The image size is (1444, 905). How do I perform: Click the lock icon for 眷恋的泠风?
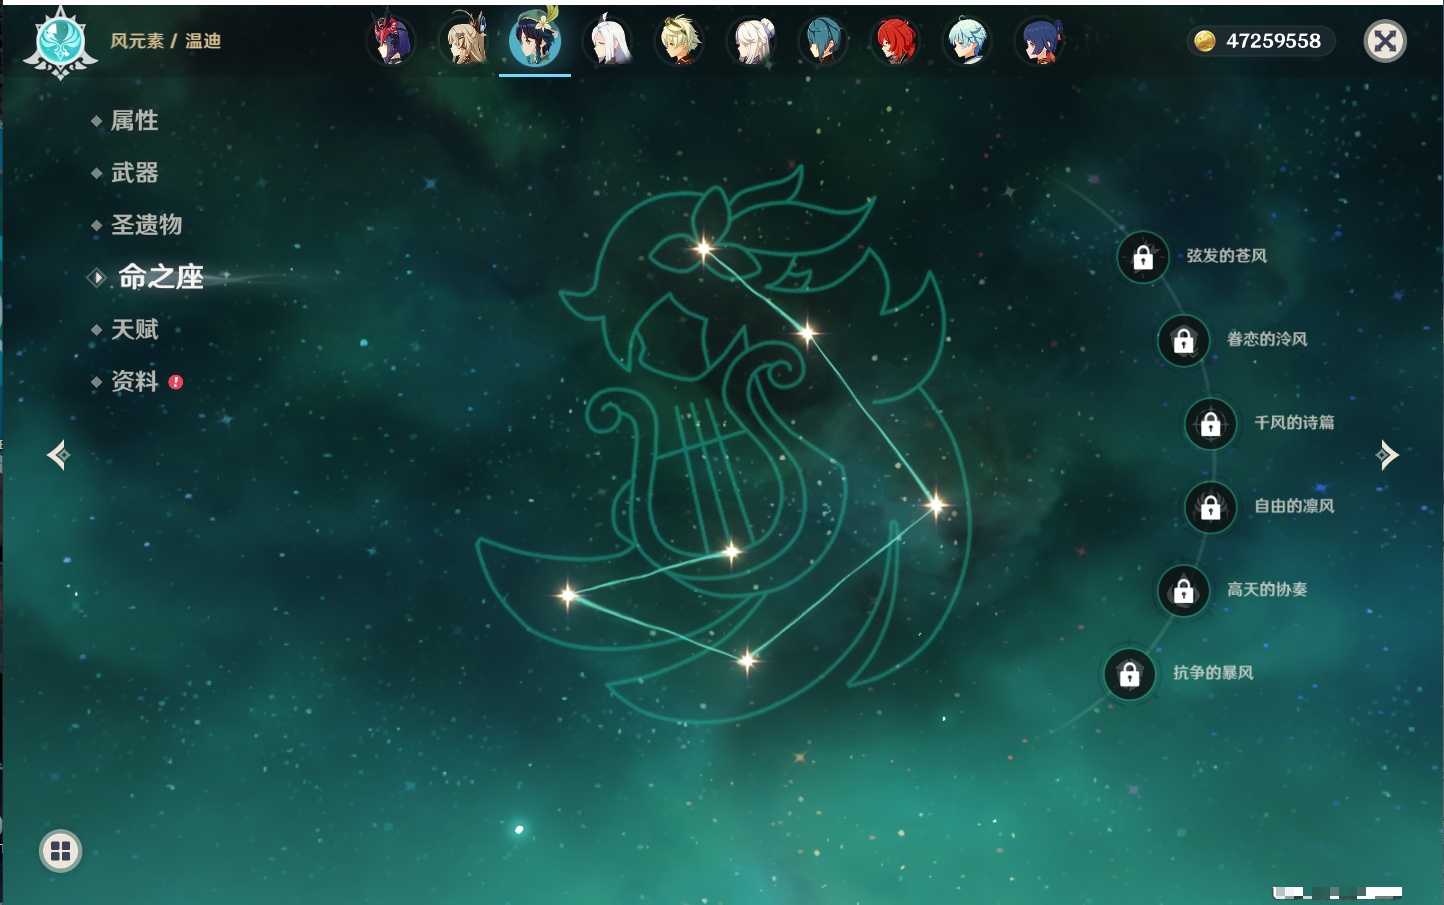coord(1184,340)
